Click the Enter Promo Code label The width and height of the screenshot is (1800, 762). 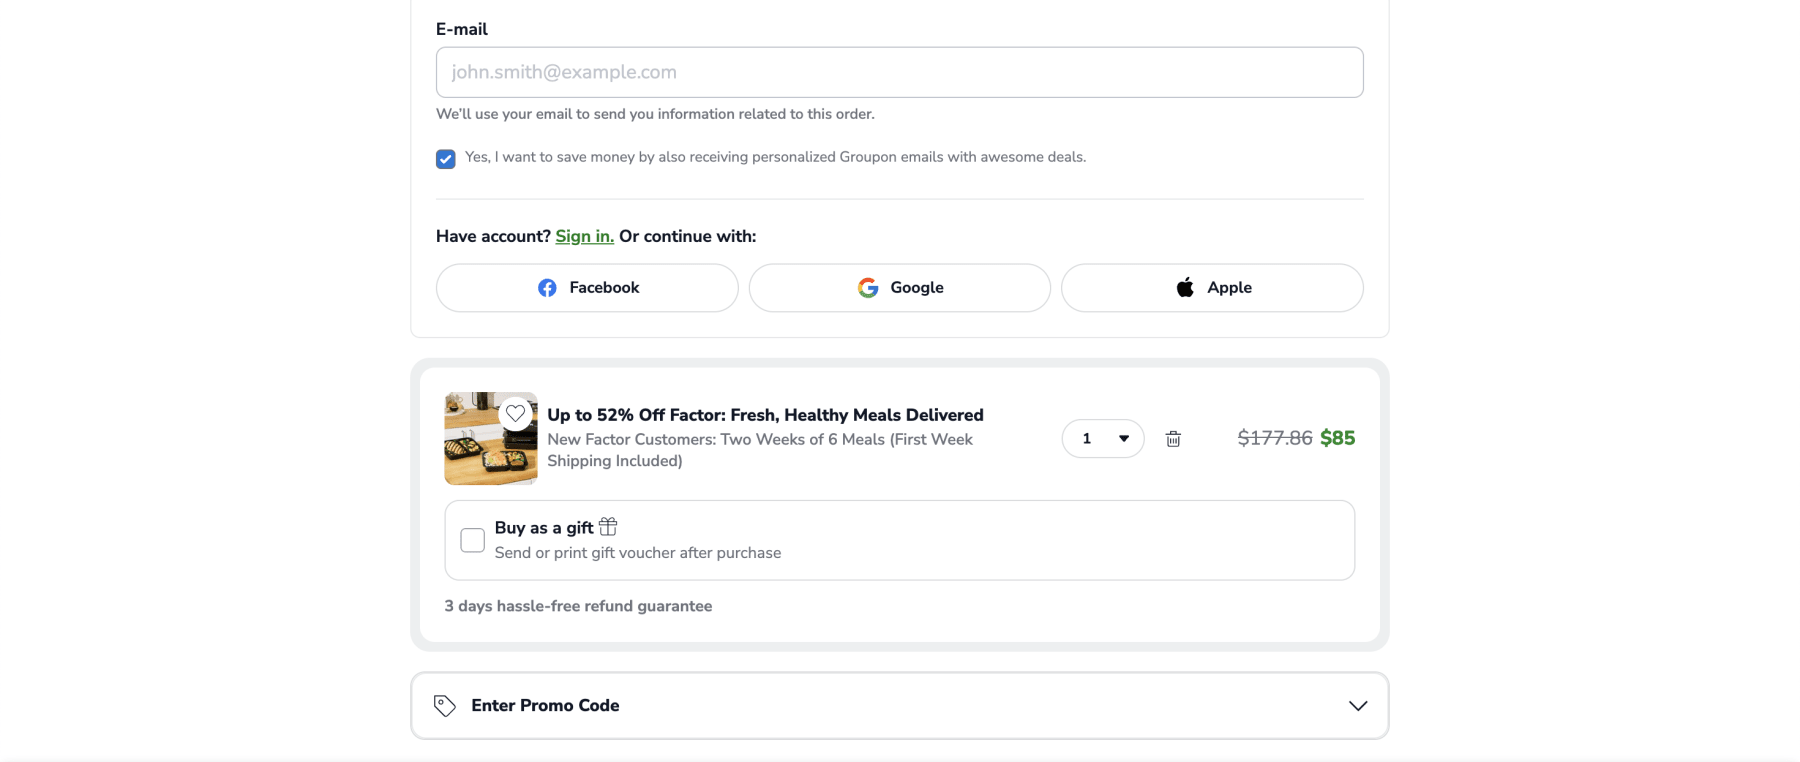(x=545, y=706)
